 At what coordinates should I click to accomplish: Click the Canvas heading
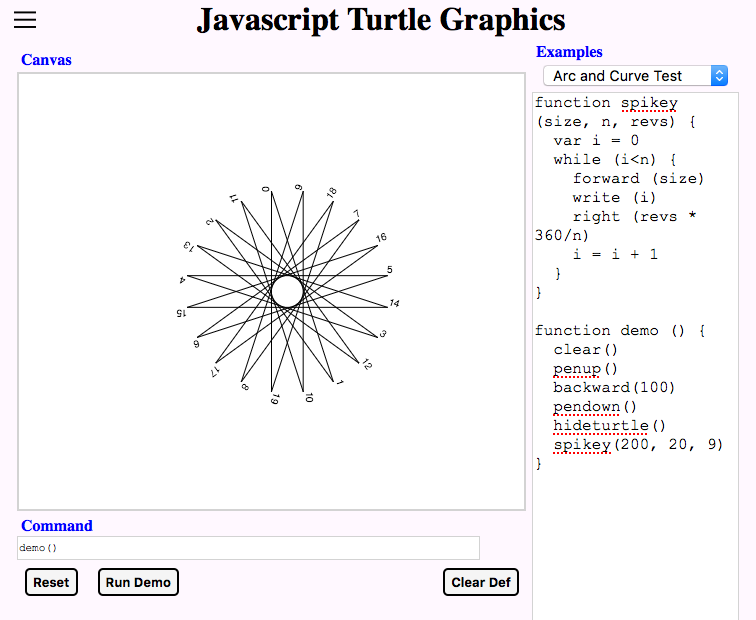46,60
